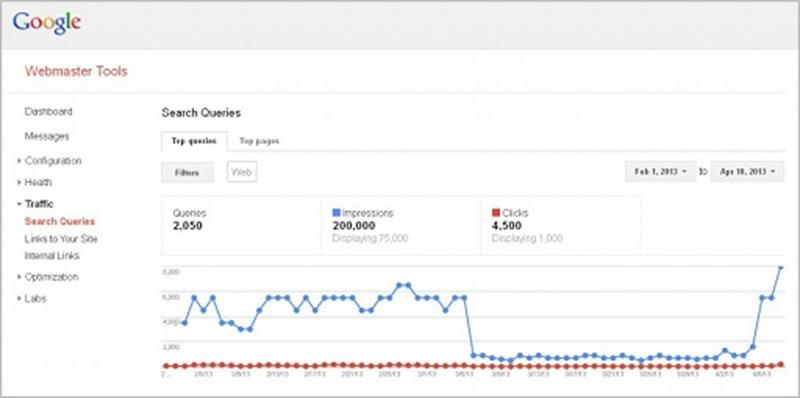Open the Apr 10, 2013 end date dropdown
This screenshot has width=800, height=398.
[x=747, y=171]
